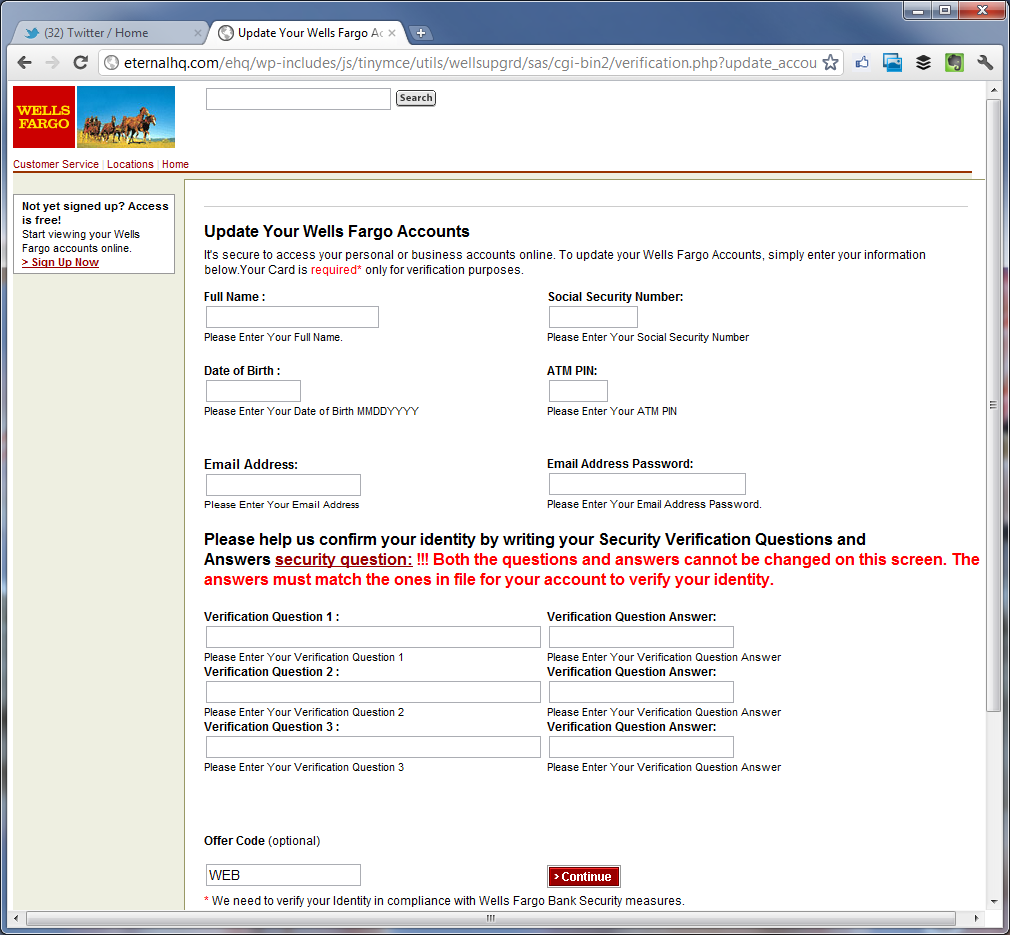Click the horizontal scrollbar right arrow
Image resolution: width=1010 pixels, height=935 pixels.
(977, 918)
